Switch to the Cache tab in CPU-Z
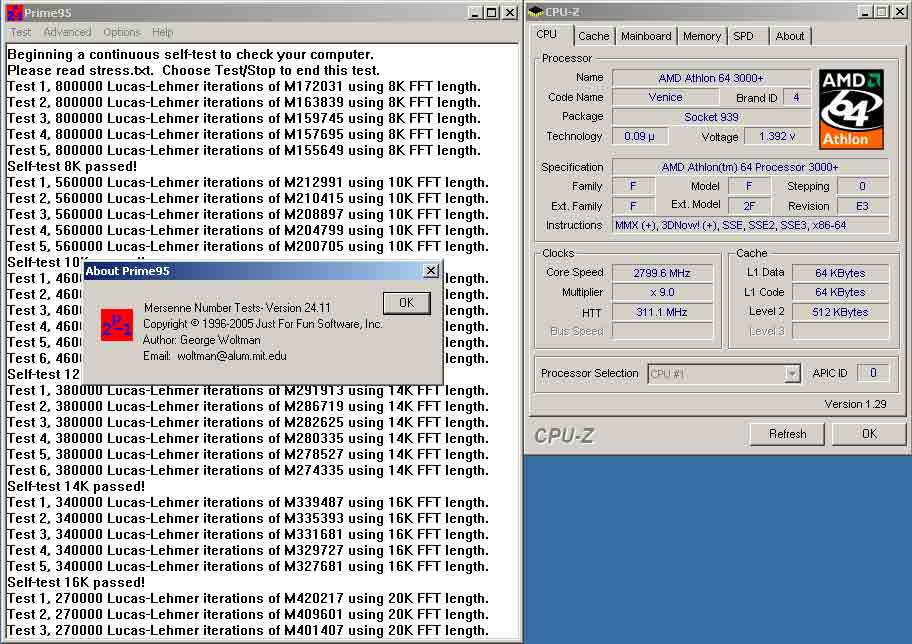This screenshot has height=644, width=912. point(593,36)
